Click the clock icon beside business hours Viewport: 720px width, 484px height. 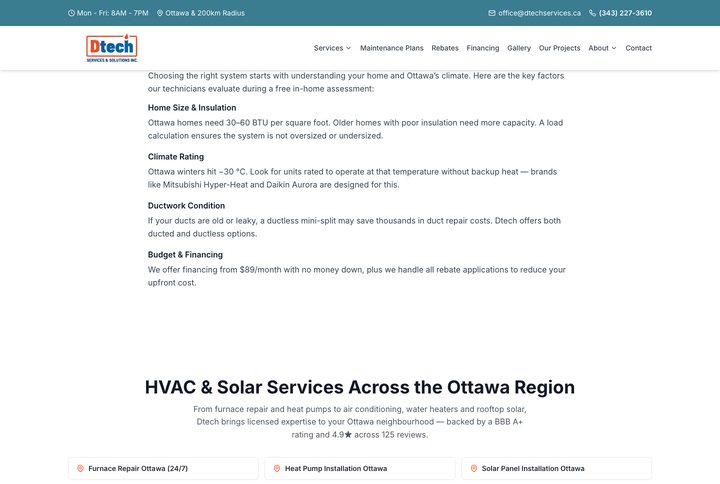point(71,13)
